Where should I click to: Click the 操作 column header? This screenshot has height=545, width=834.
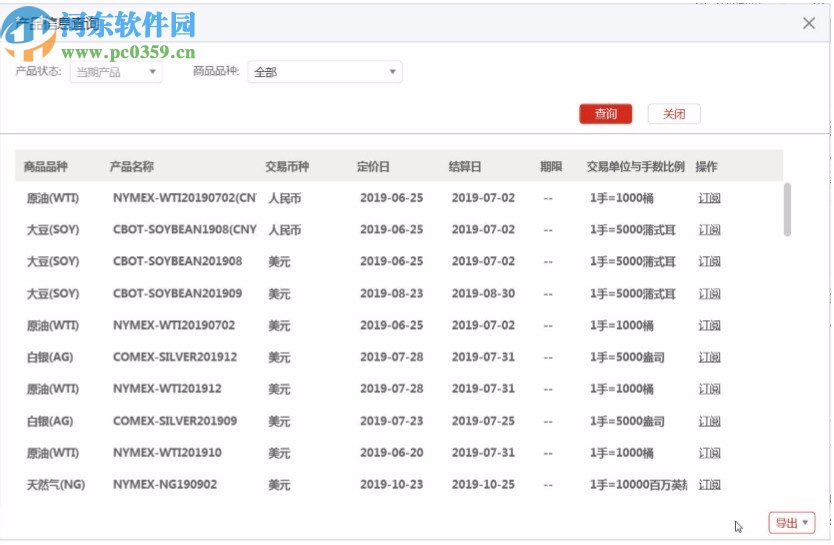[x=706, y=167]
